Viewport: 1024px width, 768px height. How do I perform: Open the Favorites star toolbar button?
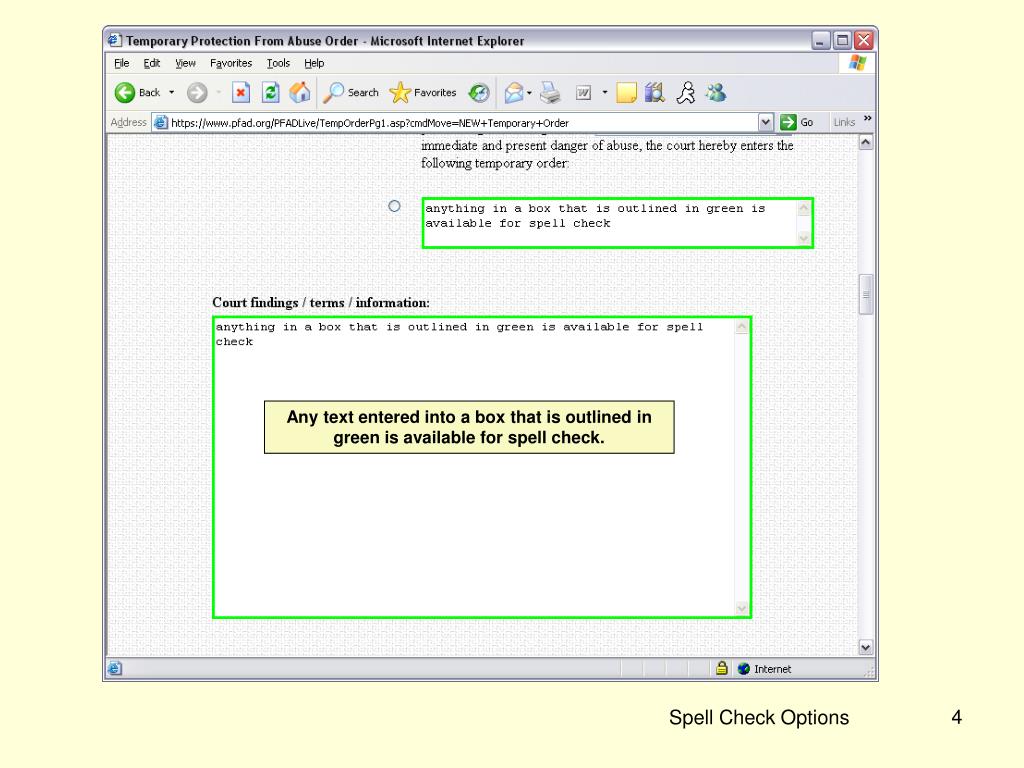click(423, 93)
